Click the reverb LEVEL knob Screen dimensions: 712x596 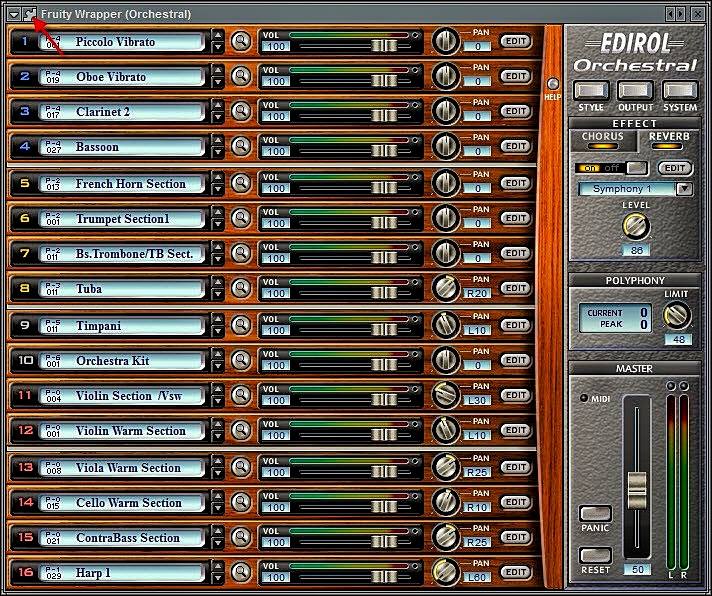(636, 226)
